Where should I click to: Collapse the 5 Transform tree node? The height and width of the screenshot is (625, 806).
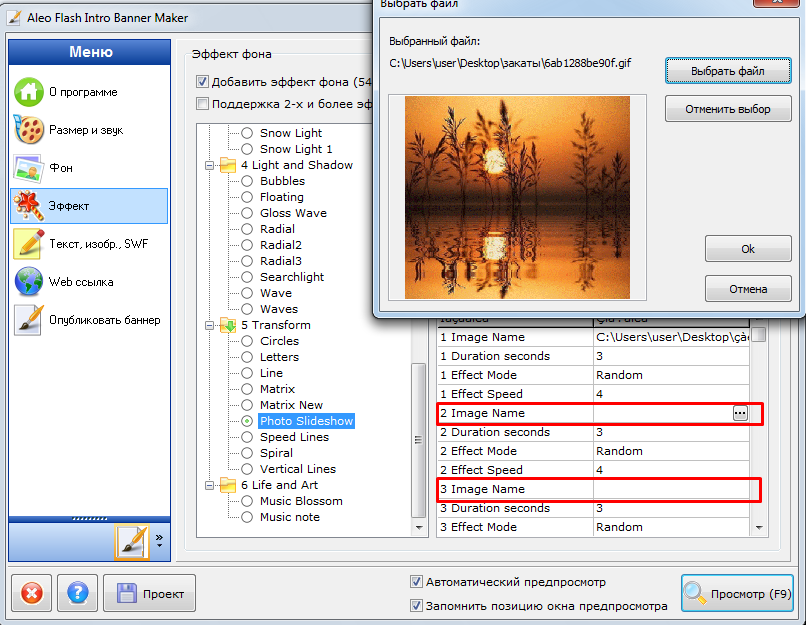210,325
